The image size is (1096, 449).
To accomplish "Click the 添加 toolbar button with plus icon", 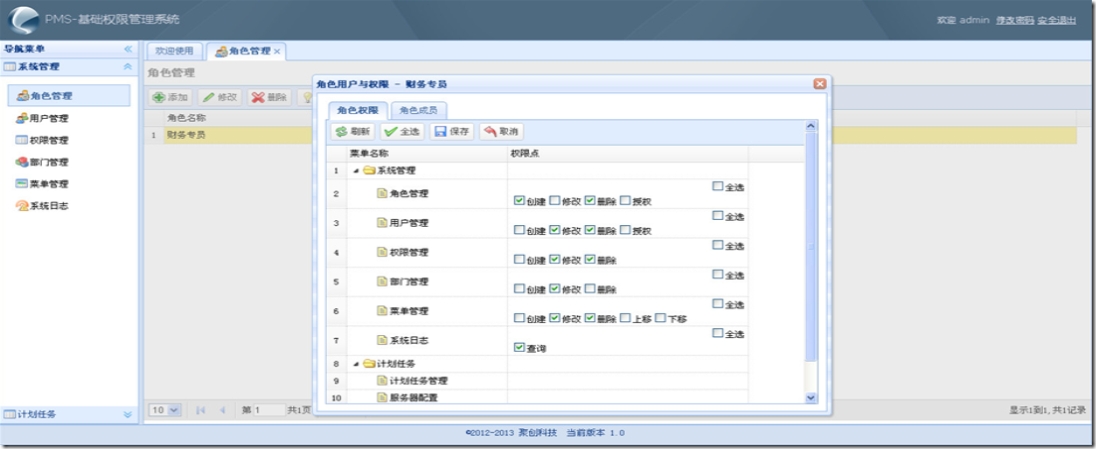I will click(x=171, y=97).
